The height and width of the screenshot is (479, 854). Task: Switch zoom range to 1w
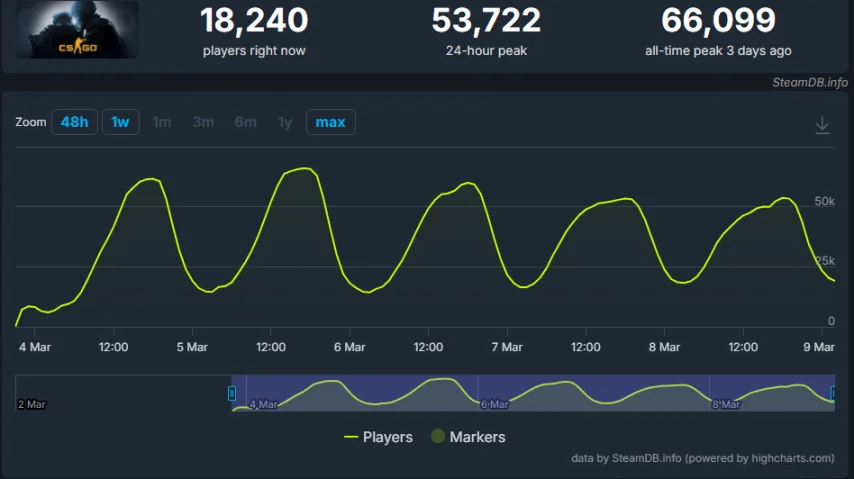coord(120,122)
